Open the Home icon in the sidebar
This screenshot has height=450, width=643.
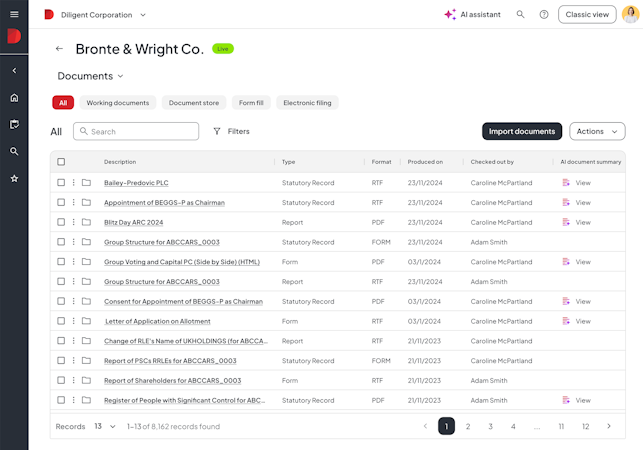tap(14, 98)
